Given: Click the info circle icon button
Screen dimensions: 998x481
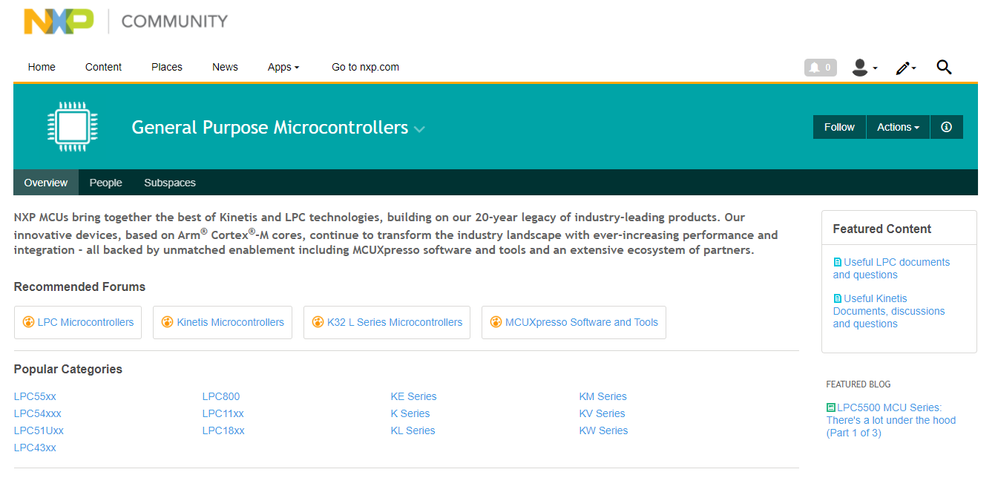Looking at the screenshot, I should tap(946, 127).
